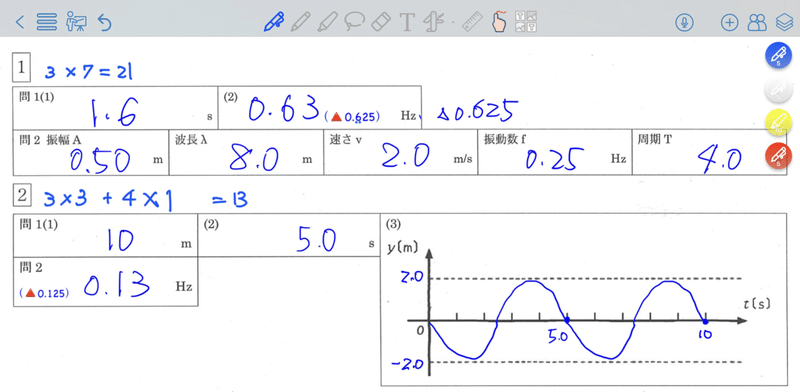Toggle finger touch drawing mode
Image resolution: width=800 pixels, height=392 pixels.
tap(499, 22)
